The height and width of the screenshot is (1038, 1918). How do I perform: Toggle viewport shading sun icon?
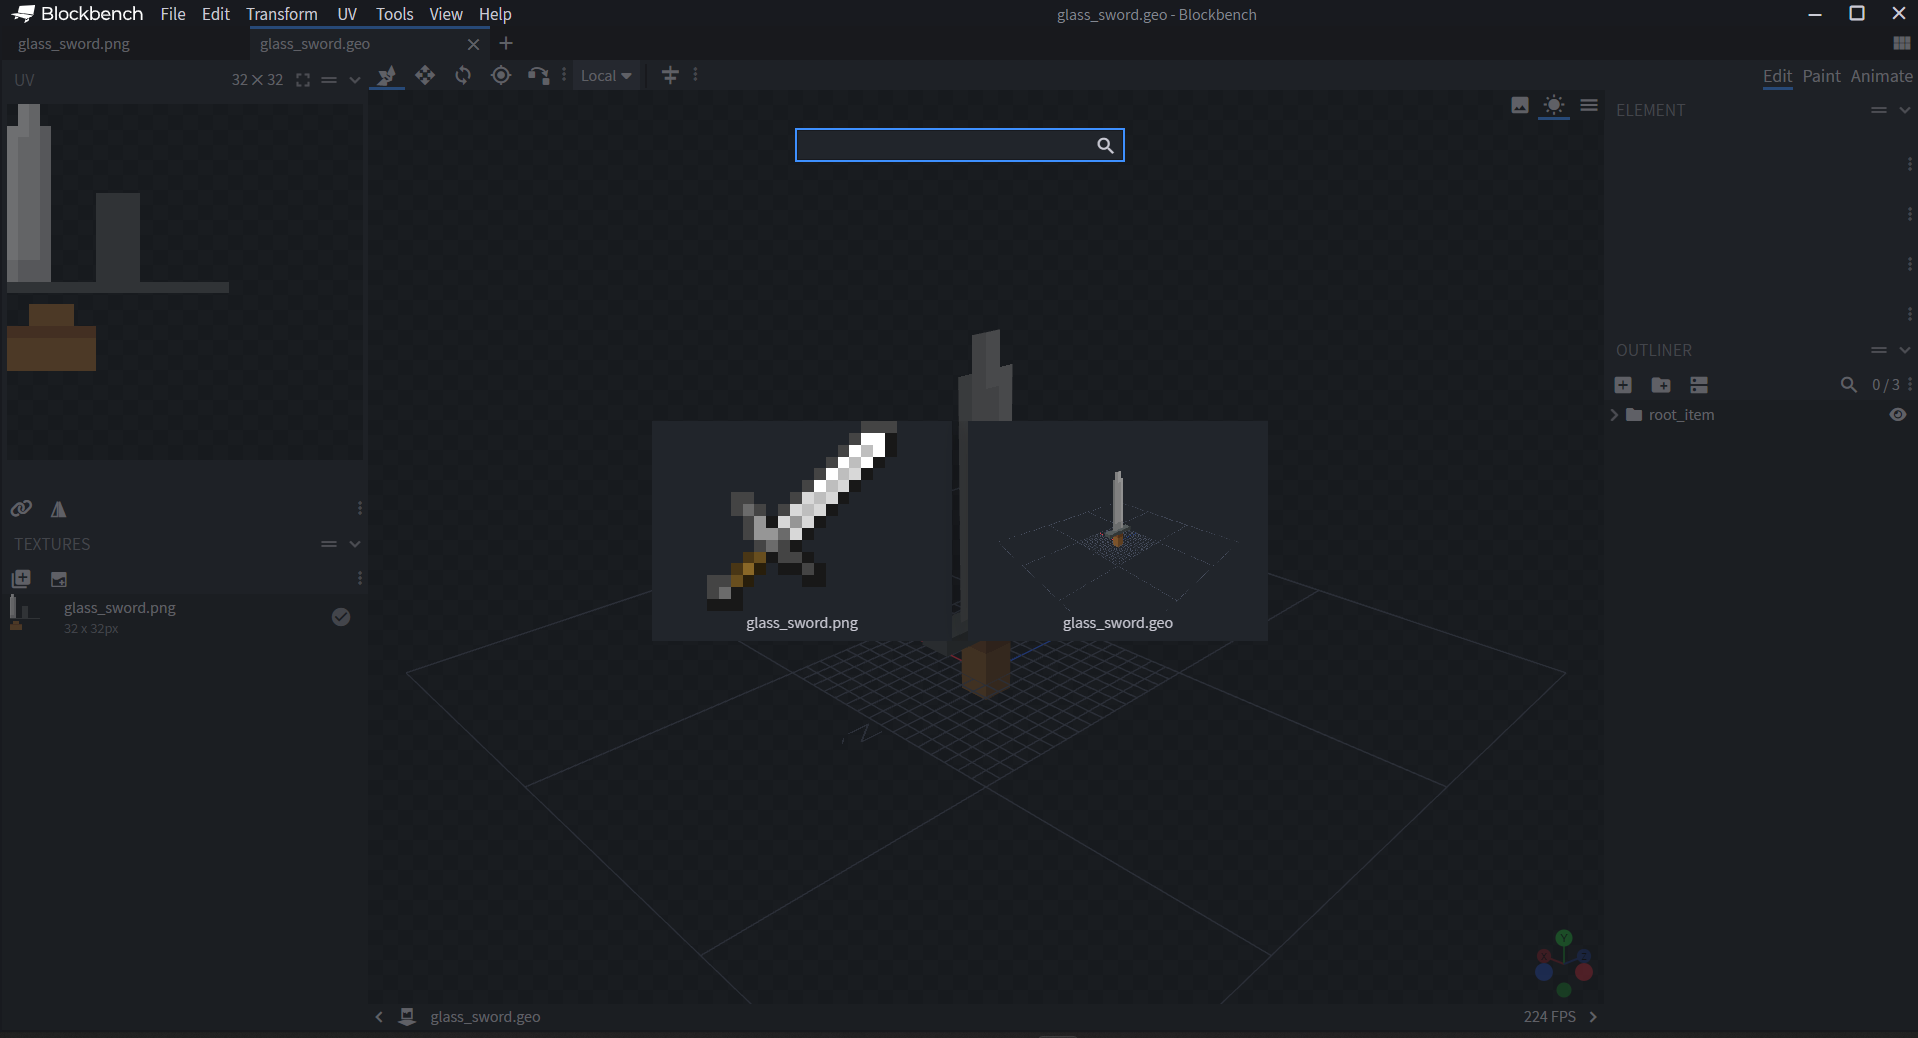(1554, 106)
